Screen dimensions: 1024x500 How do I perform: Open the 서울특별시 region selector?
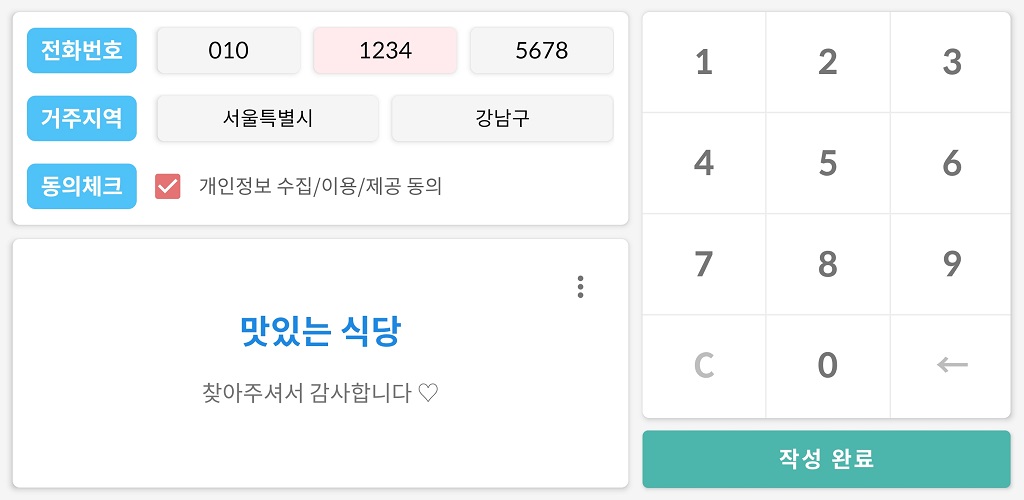click(268, 118)
